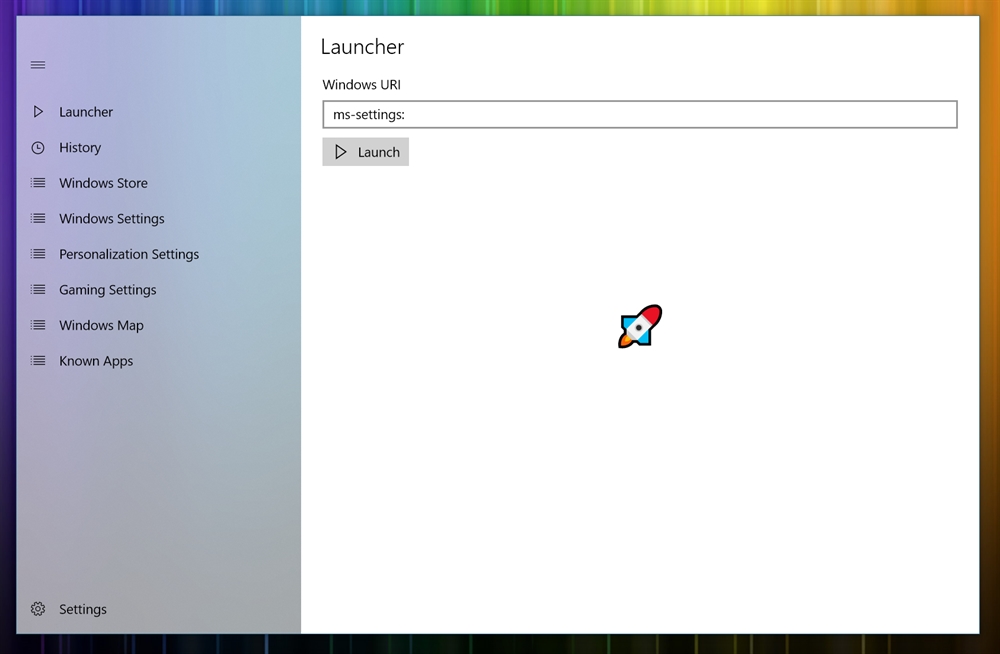This screenshot has width=1000, height=654.
Task: Click the list icon beside Known Apps
Action: pyautogui.click(x=38, y=360)
